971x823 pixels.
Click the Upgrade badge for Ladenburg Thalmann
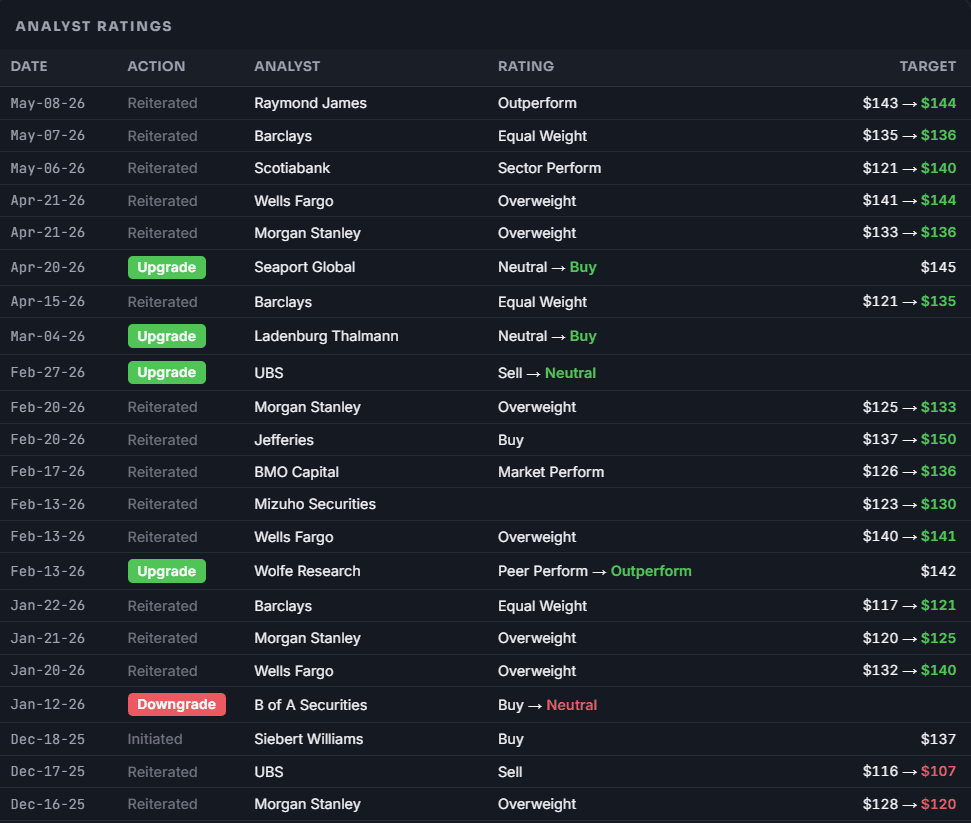point(167,336)
